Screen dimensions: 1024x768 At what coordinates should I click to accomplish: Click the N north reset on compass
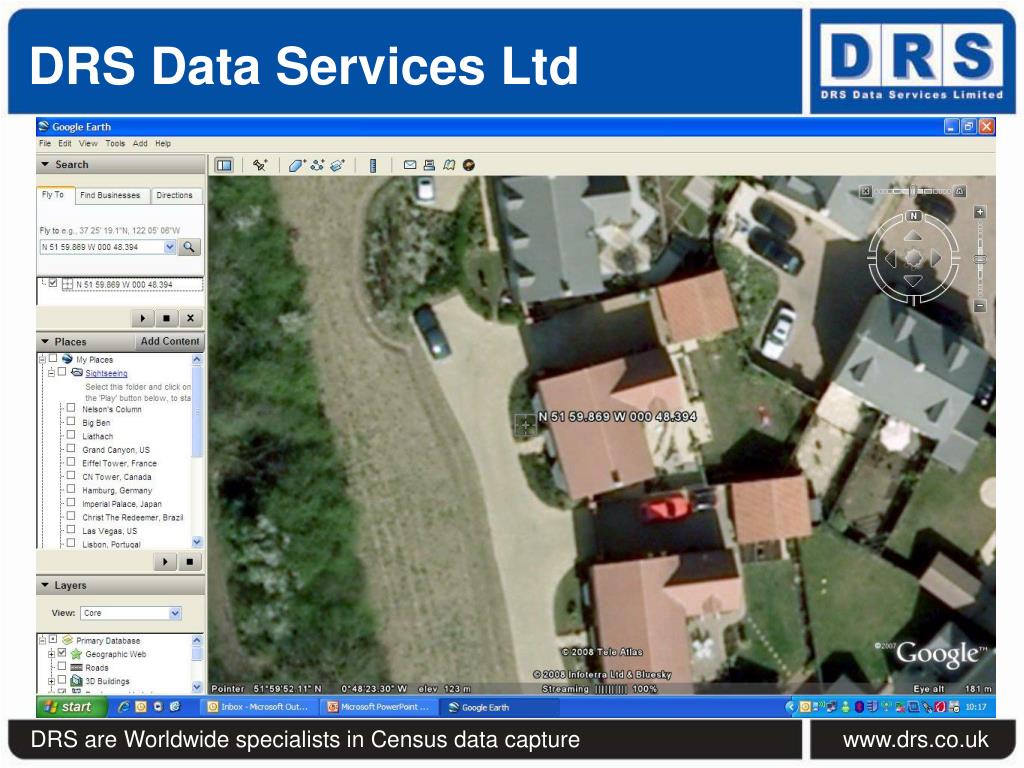click(x=914, y=216)
